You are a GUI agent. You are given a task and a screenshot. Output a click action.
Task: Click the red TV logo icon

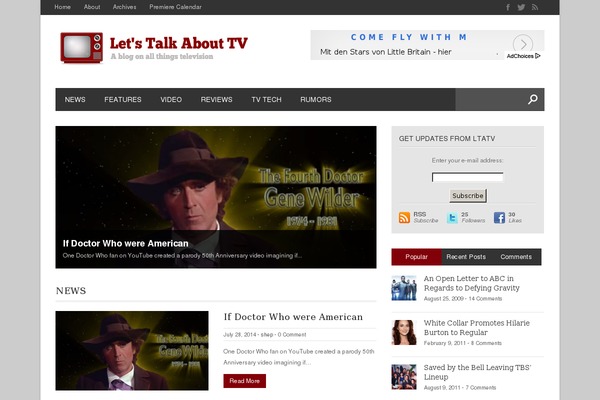pos(82,47)
